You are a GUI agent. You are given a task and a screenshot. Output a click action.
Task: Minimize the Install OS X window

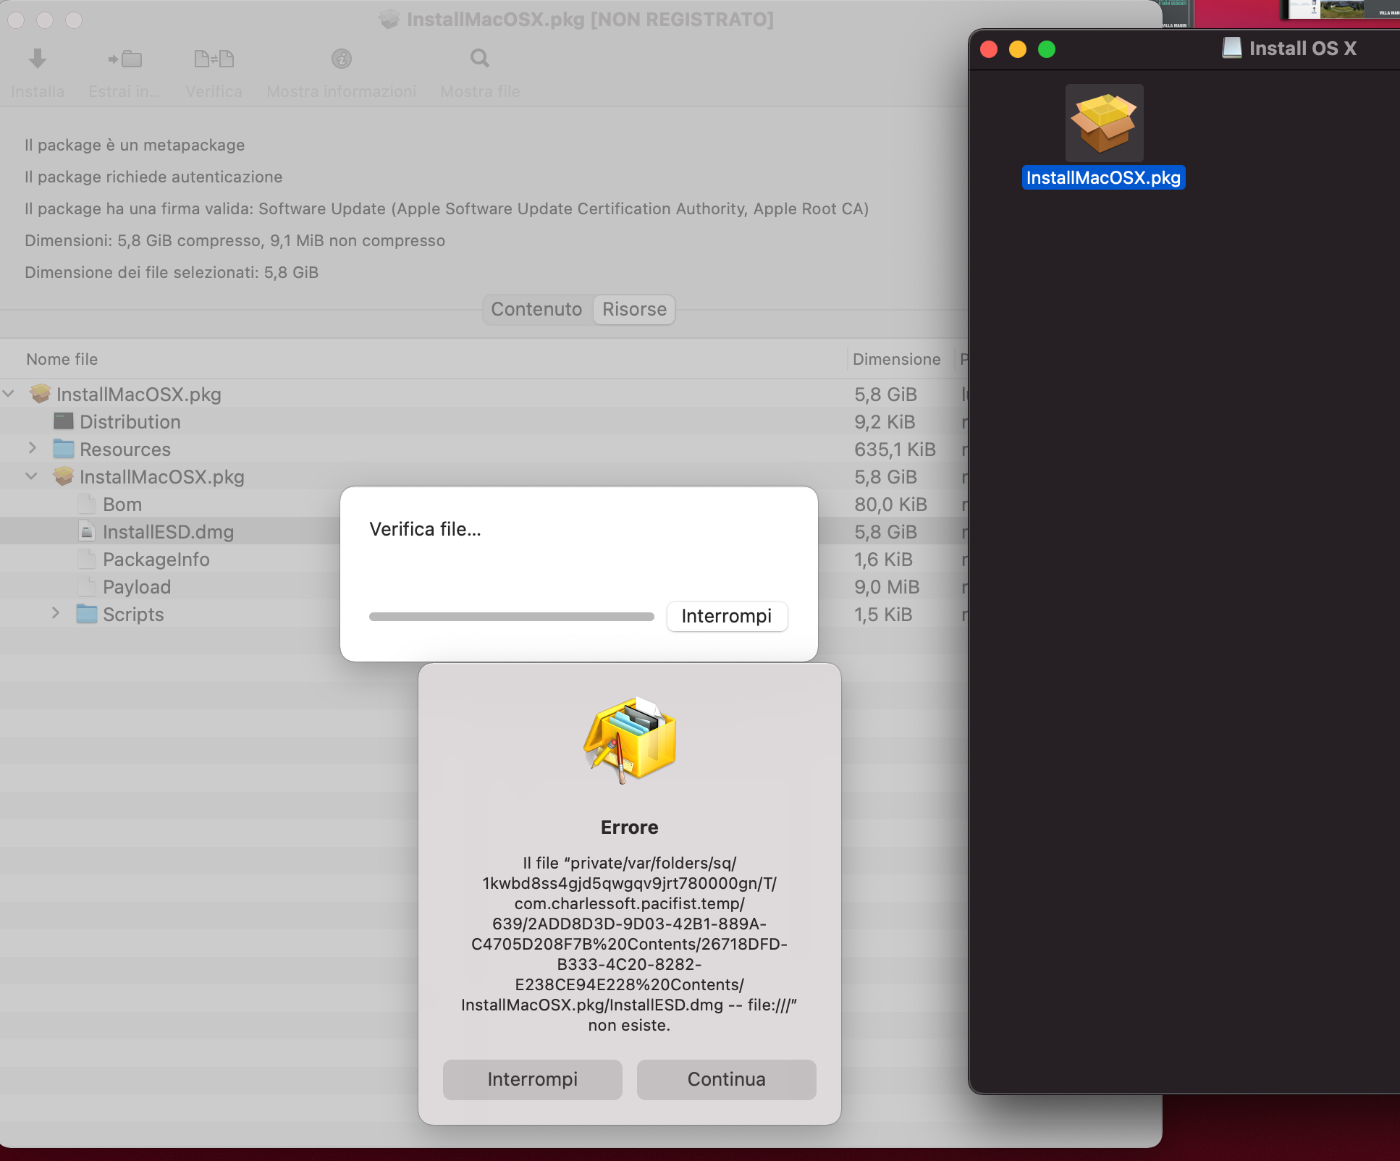tap(1018, 49)
